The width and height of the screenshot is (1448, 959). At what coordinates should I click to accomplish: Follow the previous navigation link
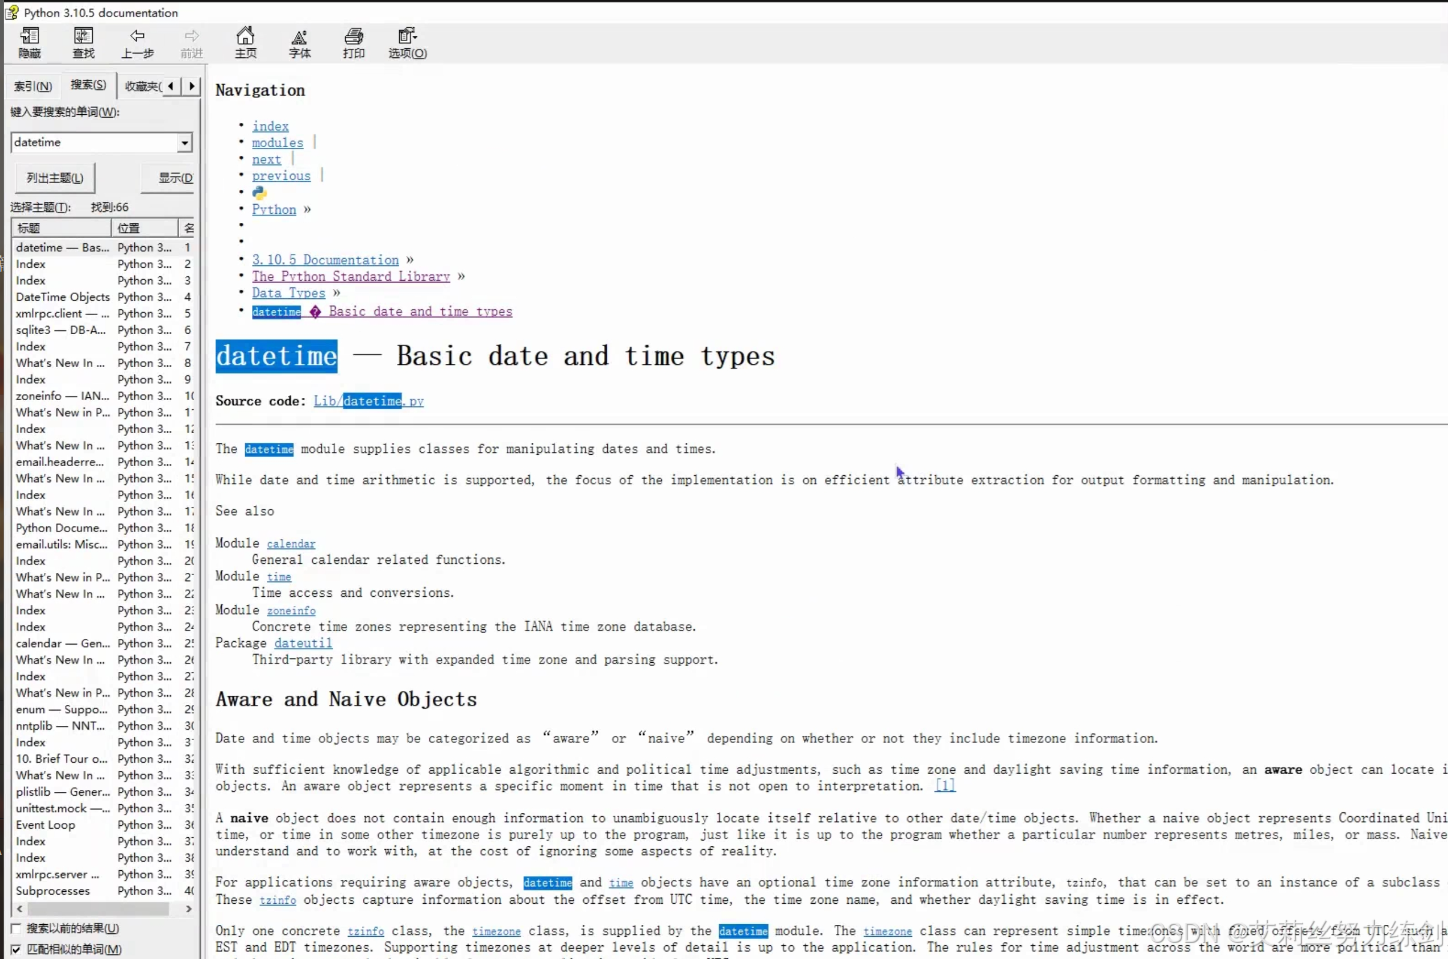tap(281, 176)
